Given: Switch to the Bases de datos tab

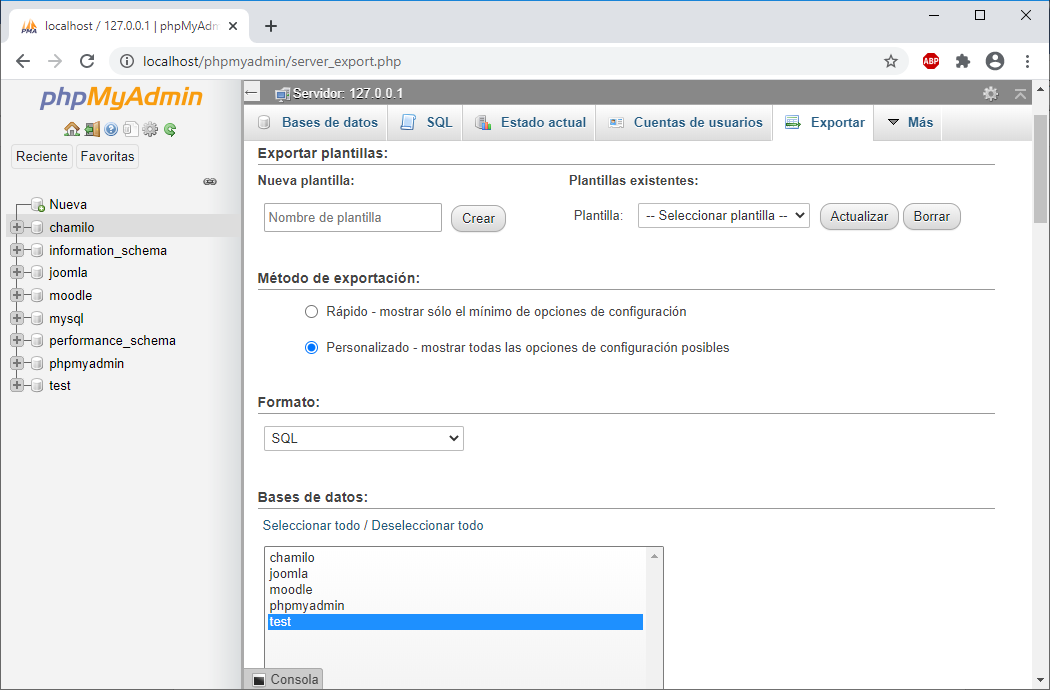Looking at the screenshot, I should coord(319,122).
